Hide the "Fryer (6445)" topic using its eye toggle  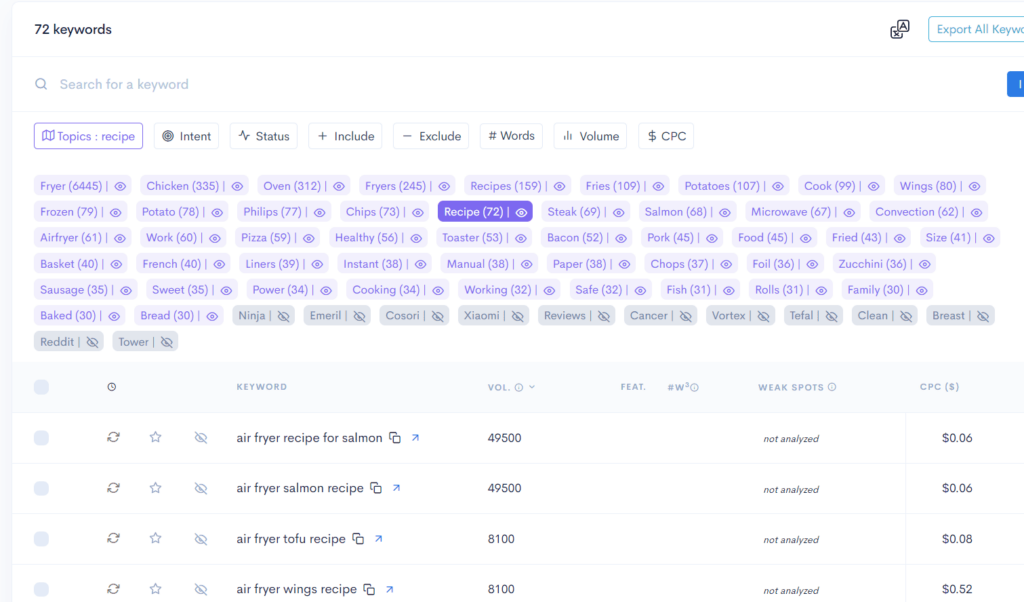click(119, 185)
